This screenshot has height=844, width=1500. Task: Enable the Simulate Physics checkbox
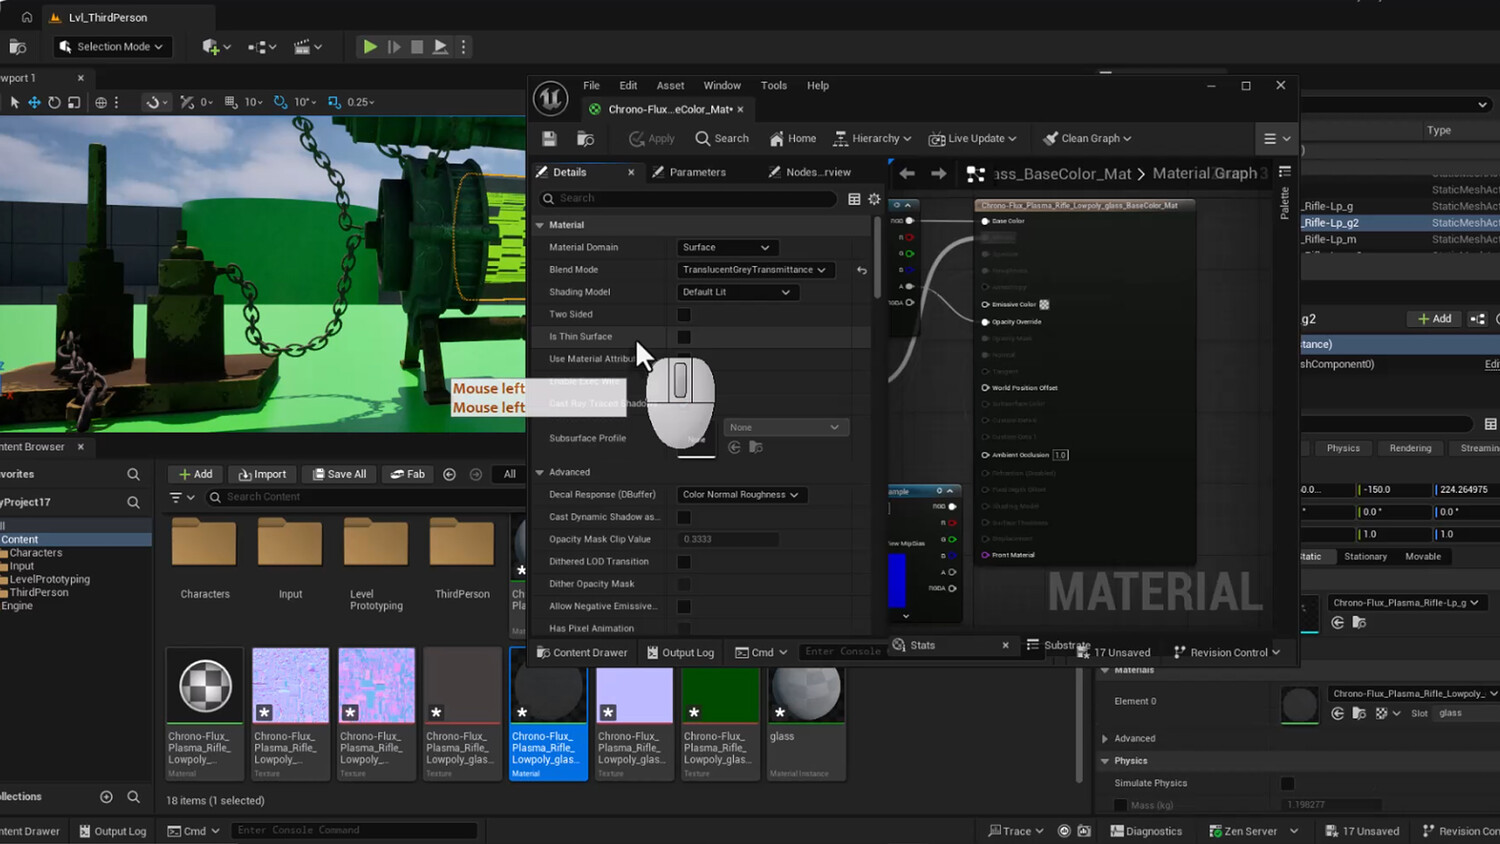pos(1287,783)
